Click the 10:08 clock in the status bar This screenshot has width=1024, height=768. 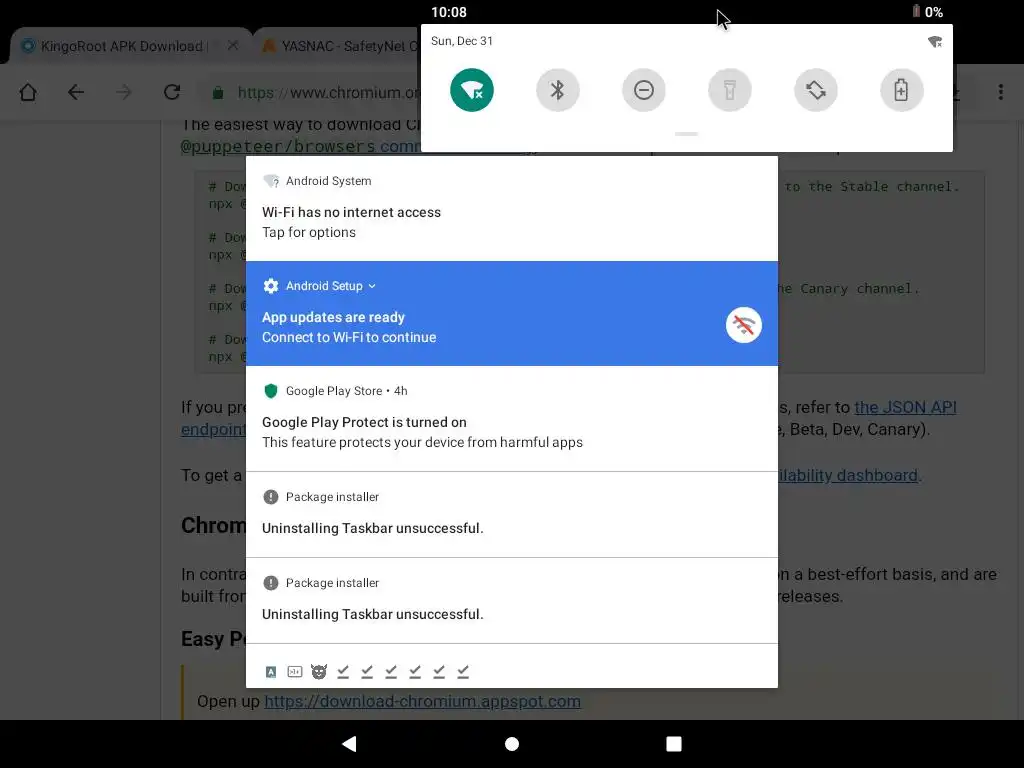(449, 12)
